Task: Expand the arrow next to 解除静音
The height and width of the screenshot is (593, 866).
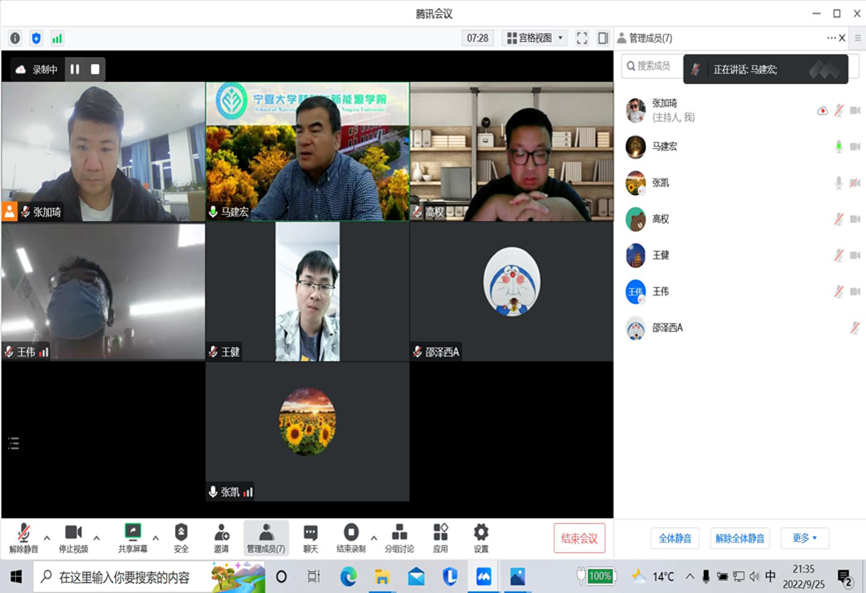Action: (47, 538)
